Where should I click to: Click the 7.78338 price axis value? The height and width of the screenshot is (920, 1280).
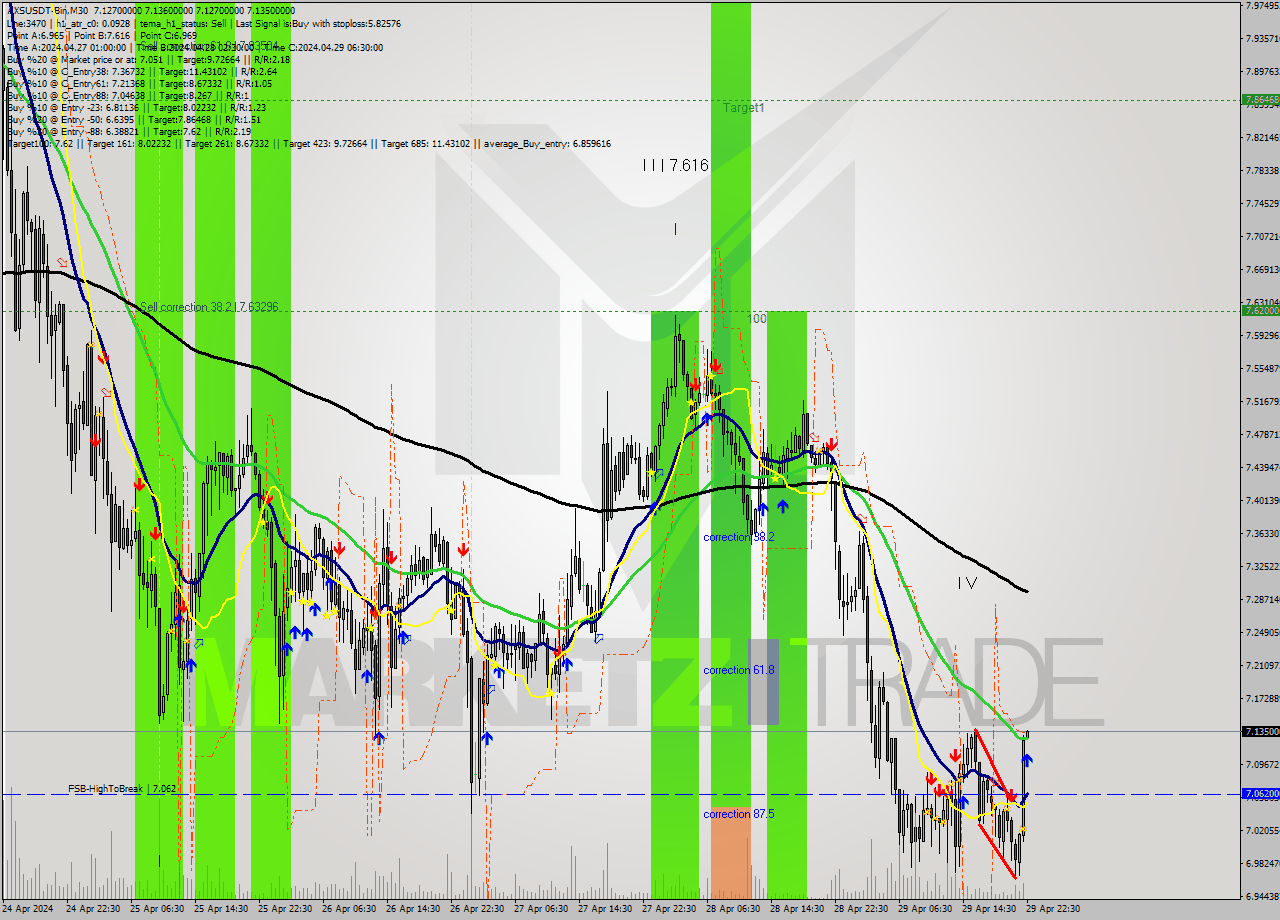pos(1262,170)
